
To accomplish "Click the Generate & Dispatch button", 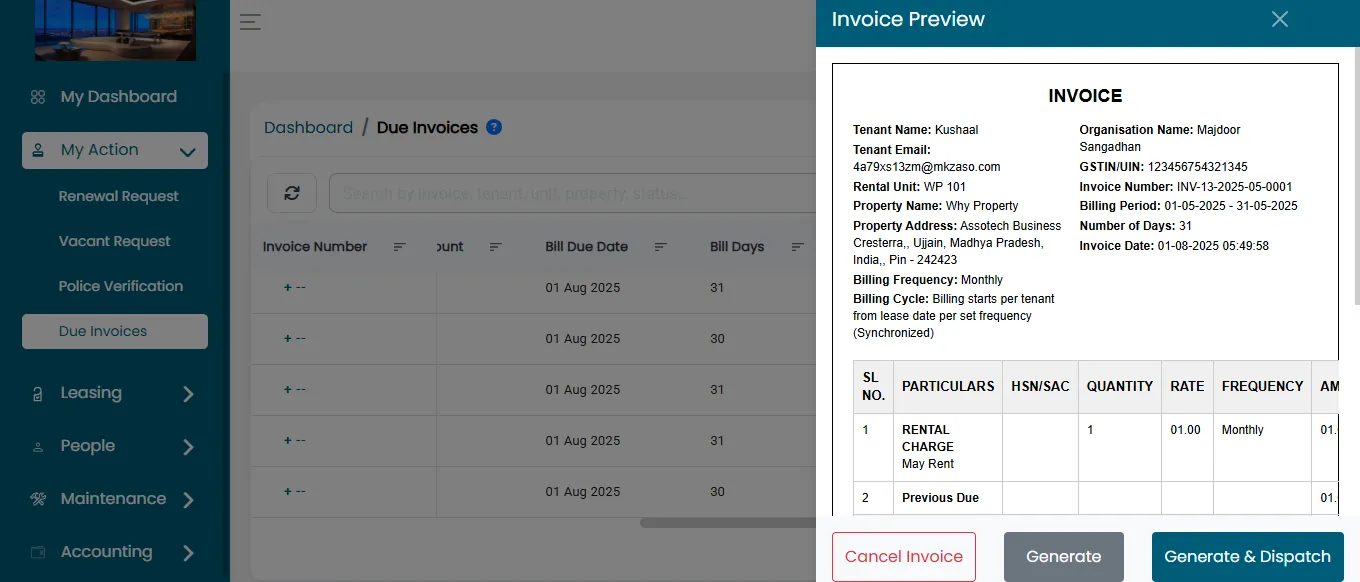I will click(1248, 557).
